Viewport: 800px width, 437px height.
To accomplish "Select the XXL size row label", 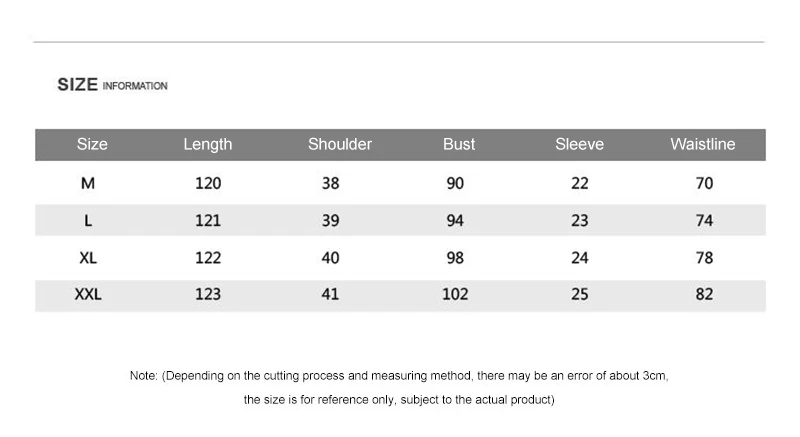I will click(x=88, y=294).
